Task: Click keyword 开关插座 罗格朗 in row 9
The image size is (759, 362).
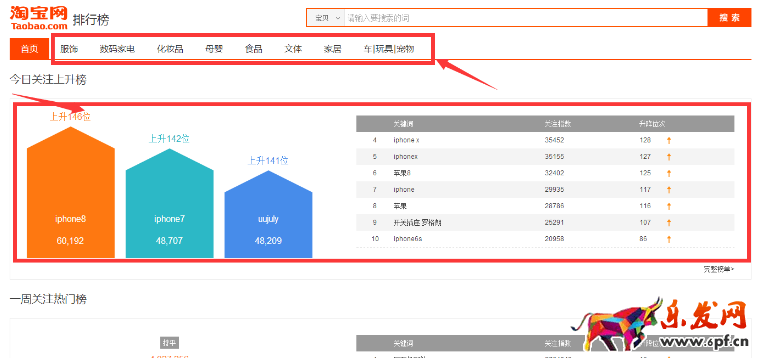Action: [x=417, y=223]
